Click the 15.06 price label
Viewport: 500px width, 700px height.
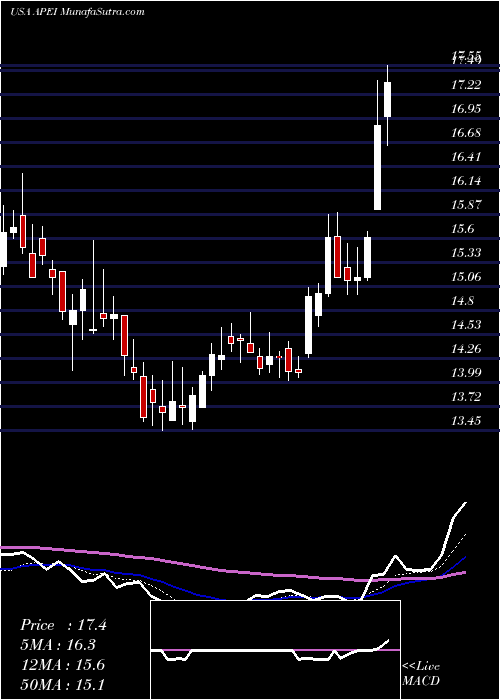tap(466, 277)
